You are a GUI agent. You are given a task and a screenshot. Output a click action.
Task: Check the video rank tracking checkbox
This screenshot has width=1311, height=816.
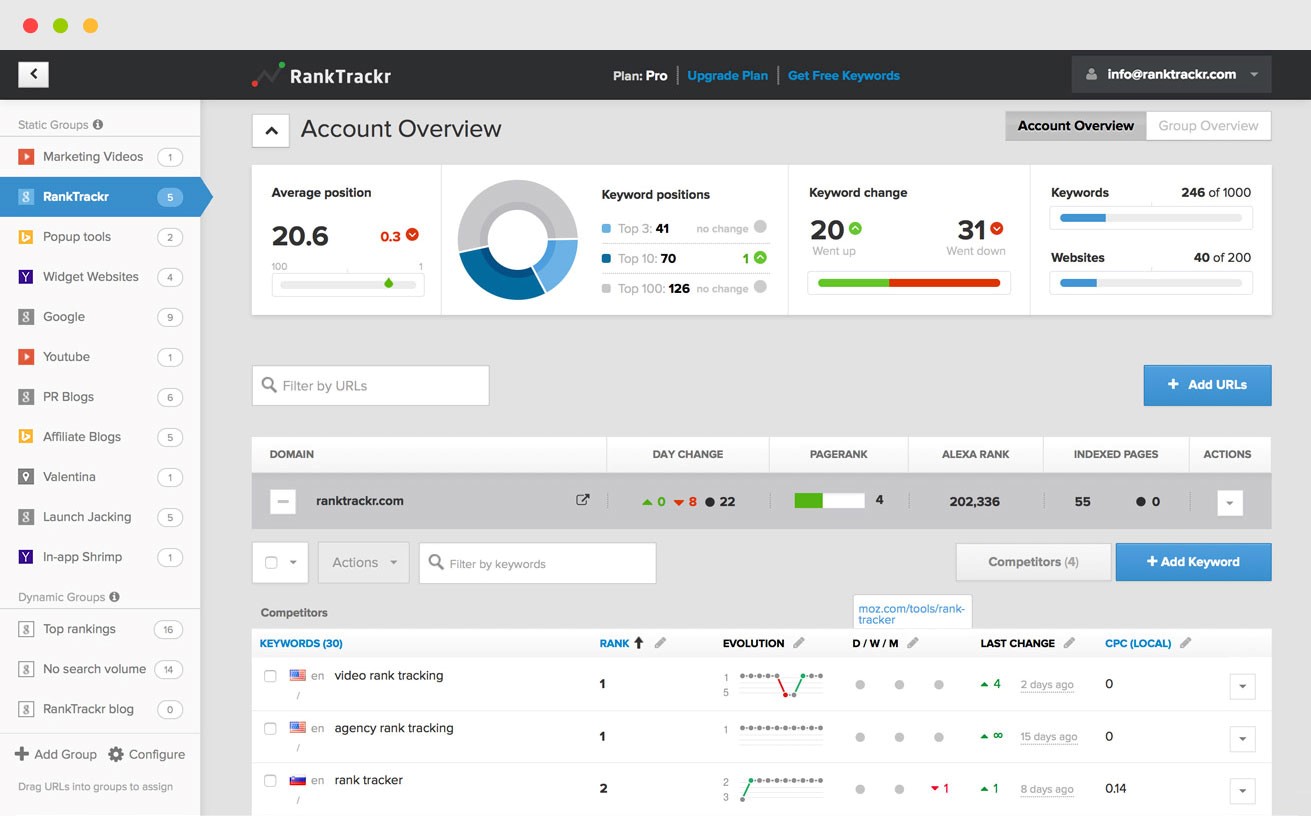270,677
